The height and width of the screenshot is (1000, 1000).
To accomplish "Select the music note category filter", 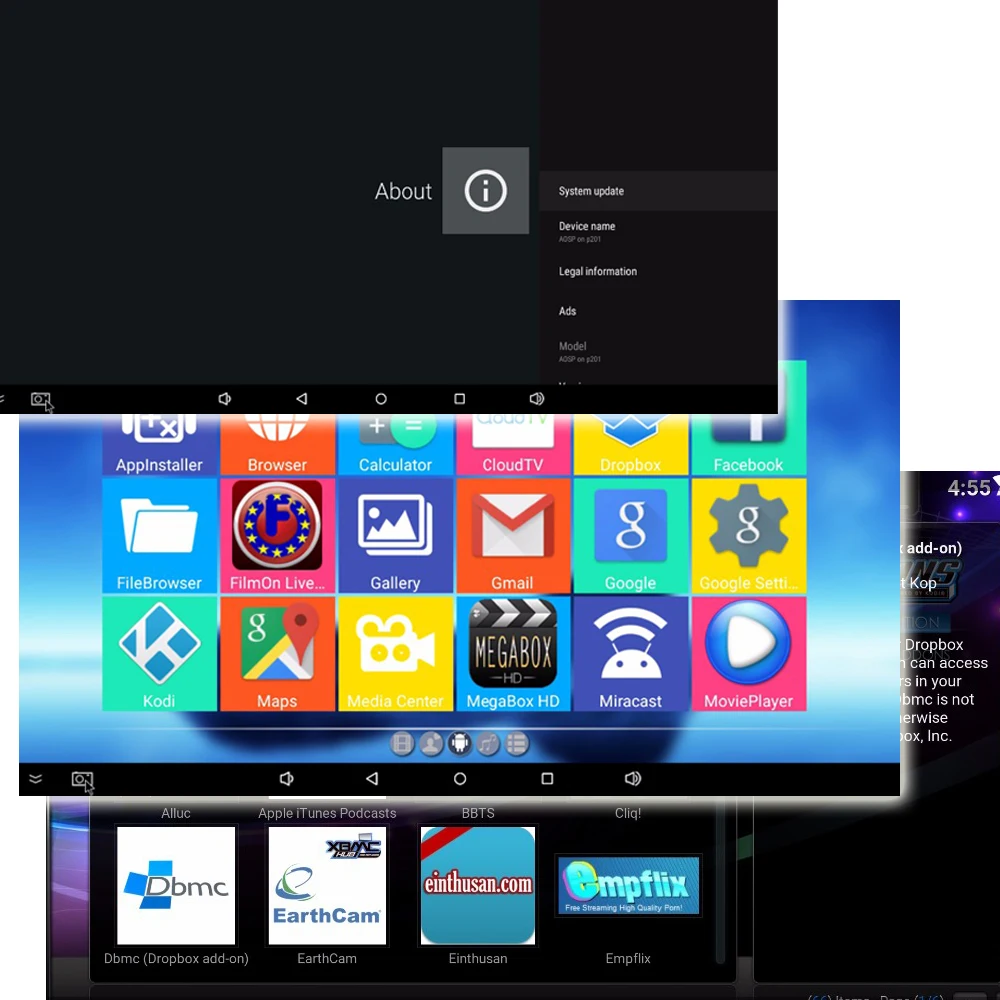I will click(489, 744).
